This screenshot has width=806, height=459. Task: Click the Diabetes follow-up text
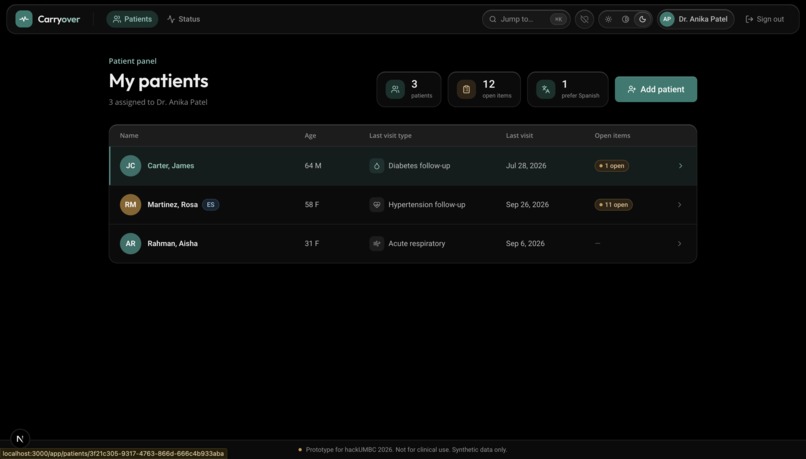pyautogui.click(x=419, y=166)
